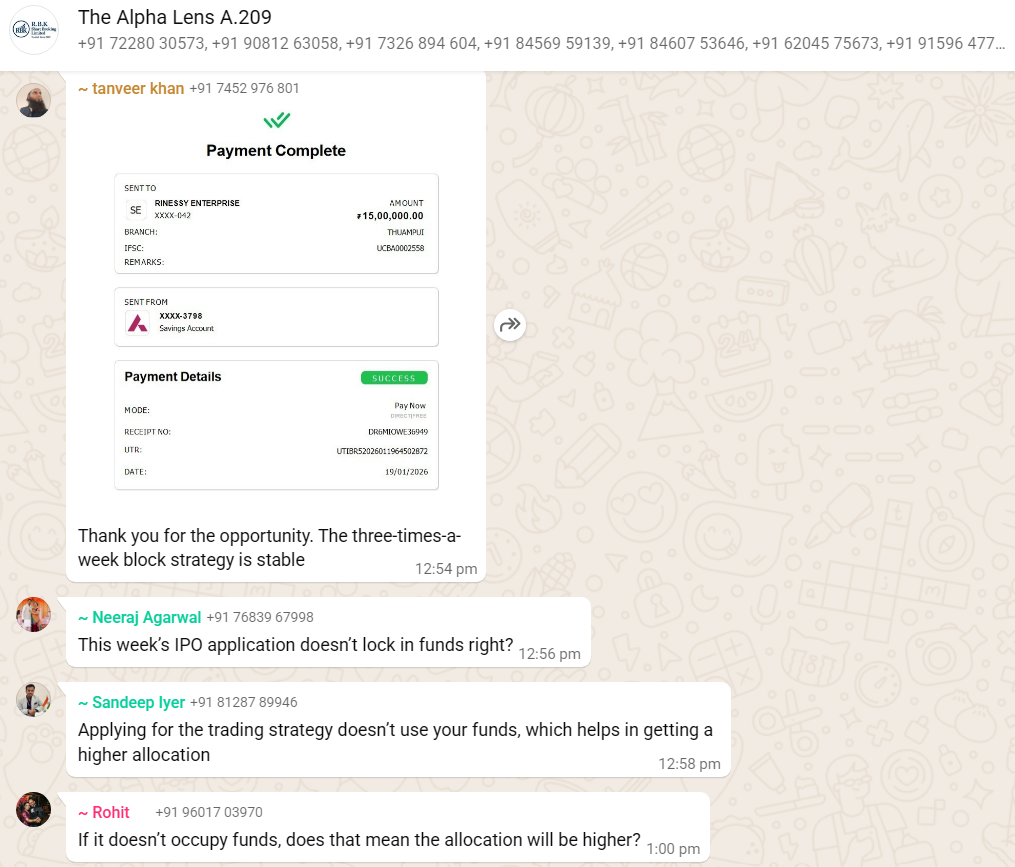The width and height of the screenshot is (1015, 867).
Task: Click the participants phone number list in header
Action: coord(540,44)
